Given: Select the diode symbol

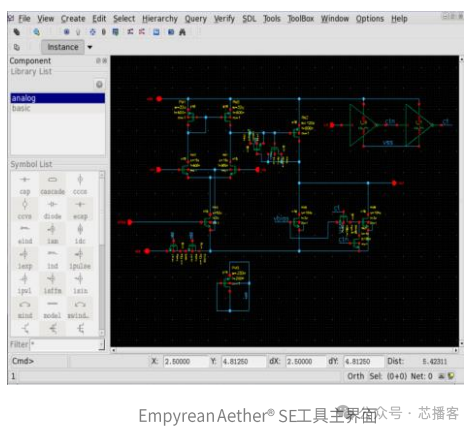Looking at the screenshot, I should 52,210.
